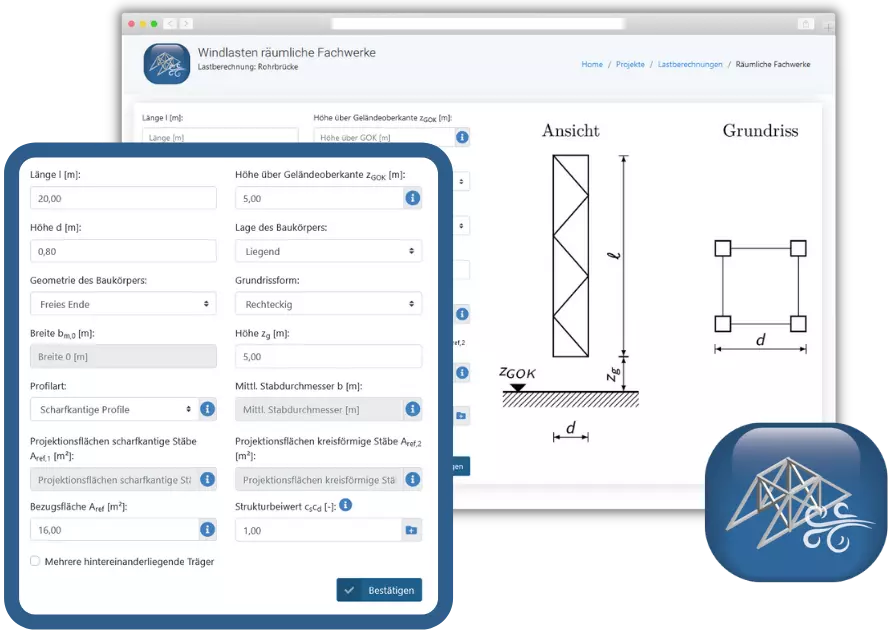
Task: Click the app logo in the page header
Action: [166, 64]
